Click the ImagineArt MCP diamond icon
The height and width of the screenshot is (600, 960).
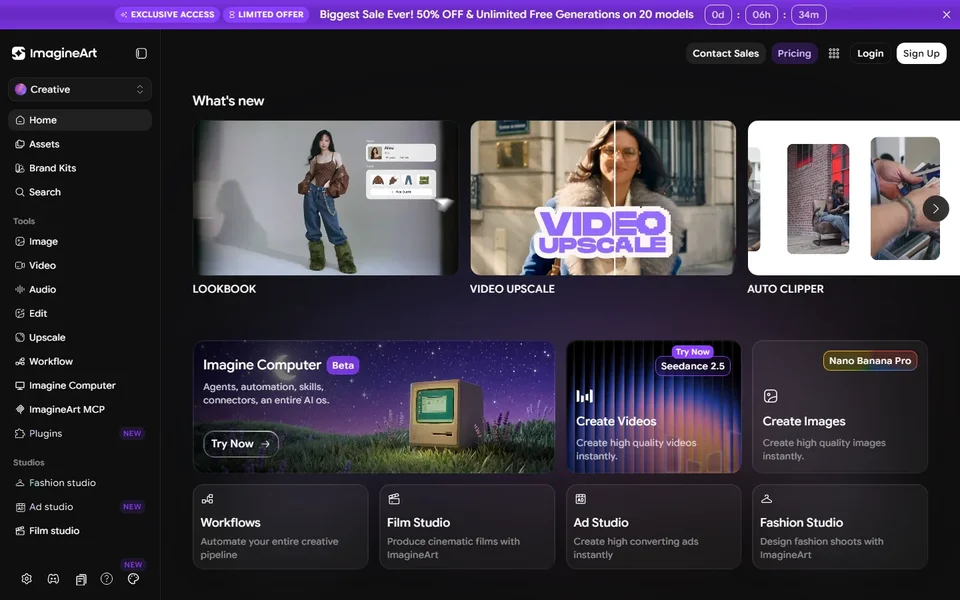click(x=20, y=409)
